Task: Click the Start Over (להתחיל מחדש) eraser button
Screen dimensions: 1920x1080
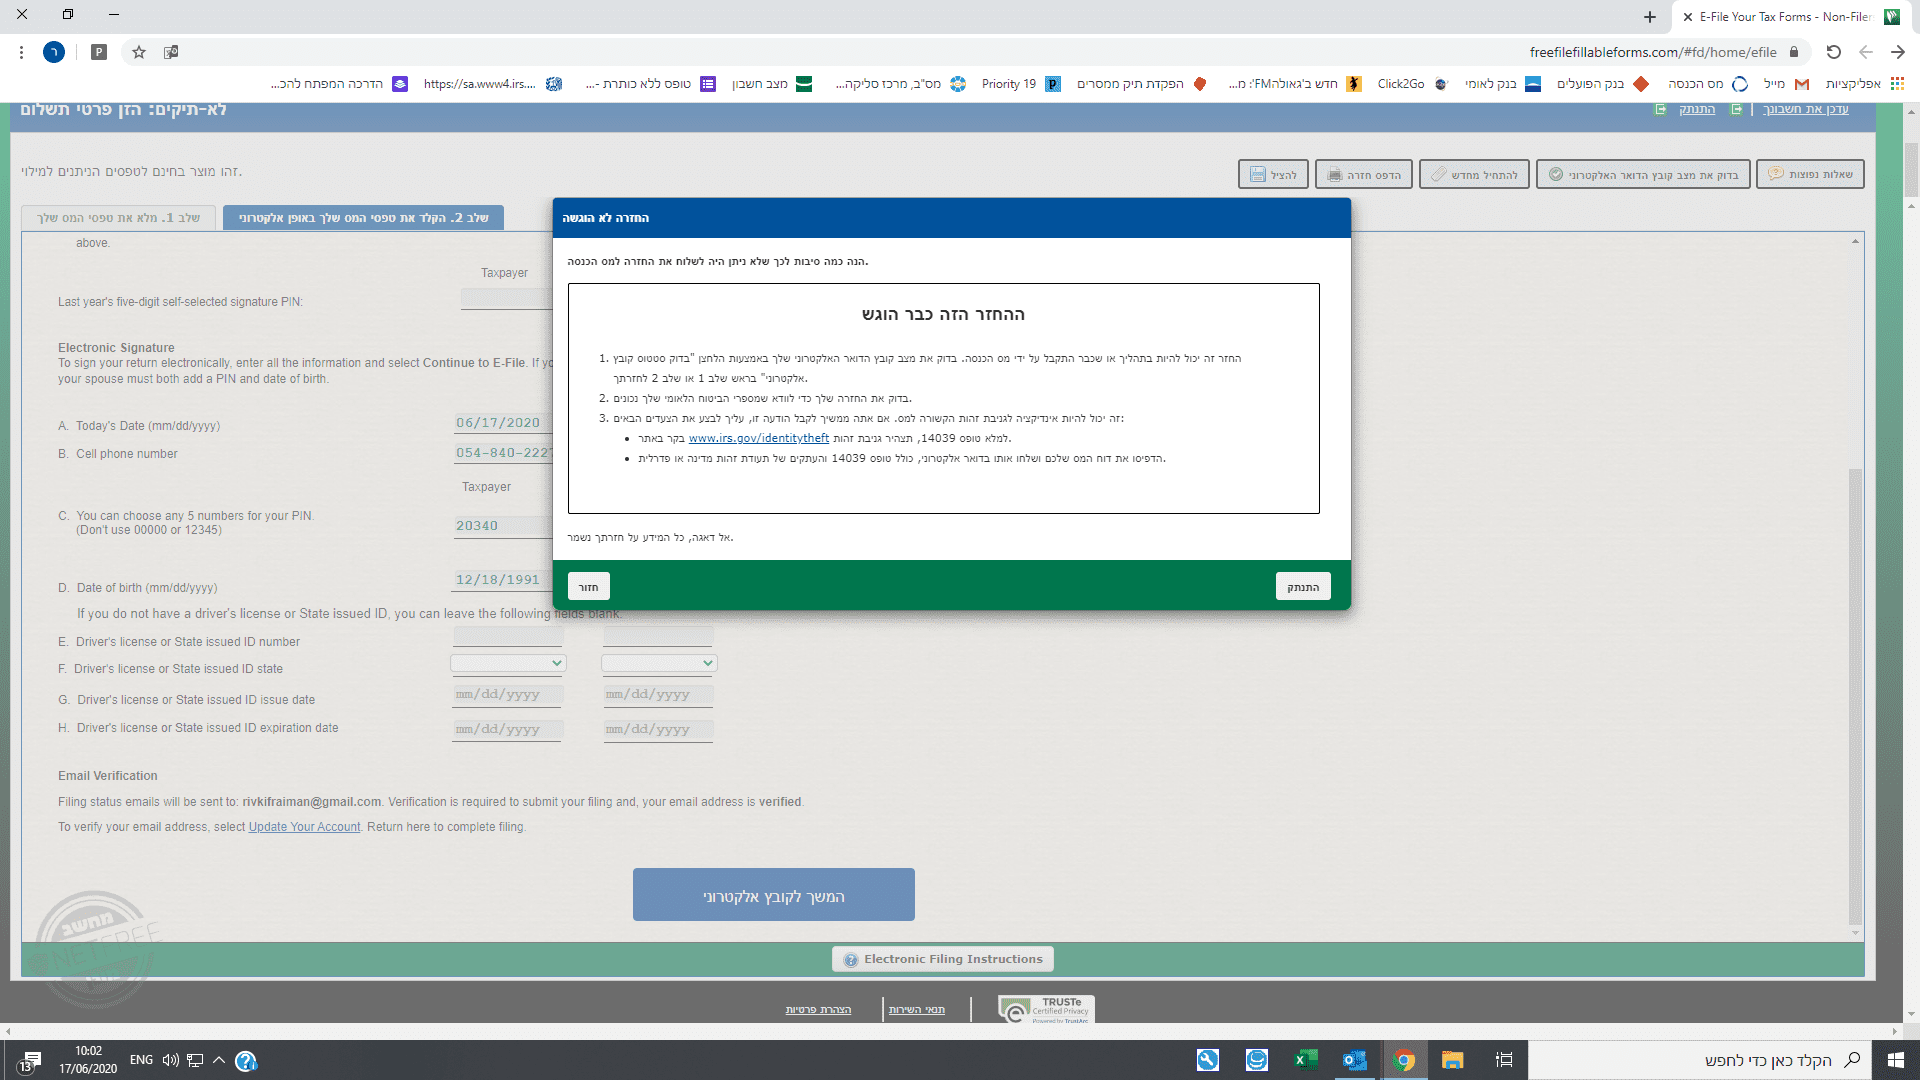Action: coord(1474,175)
